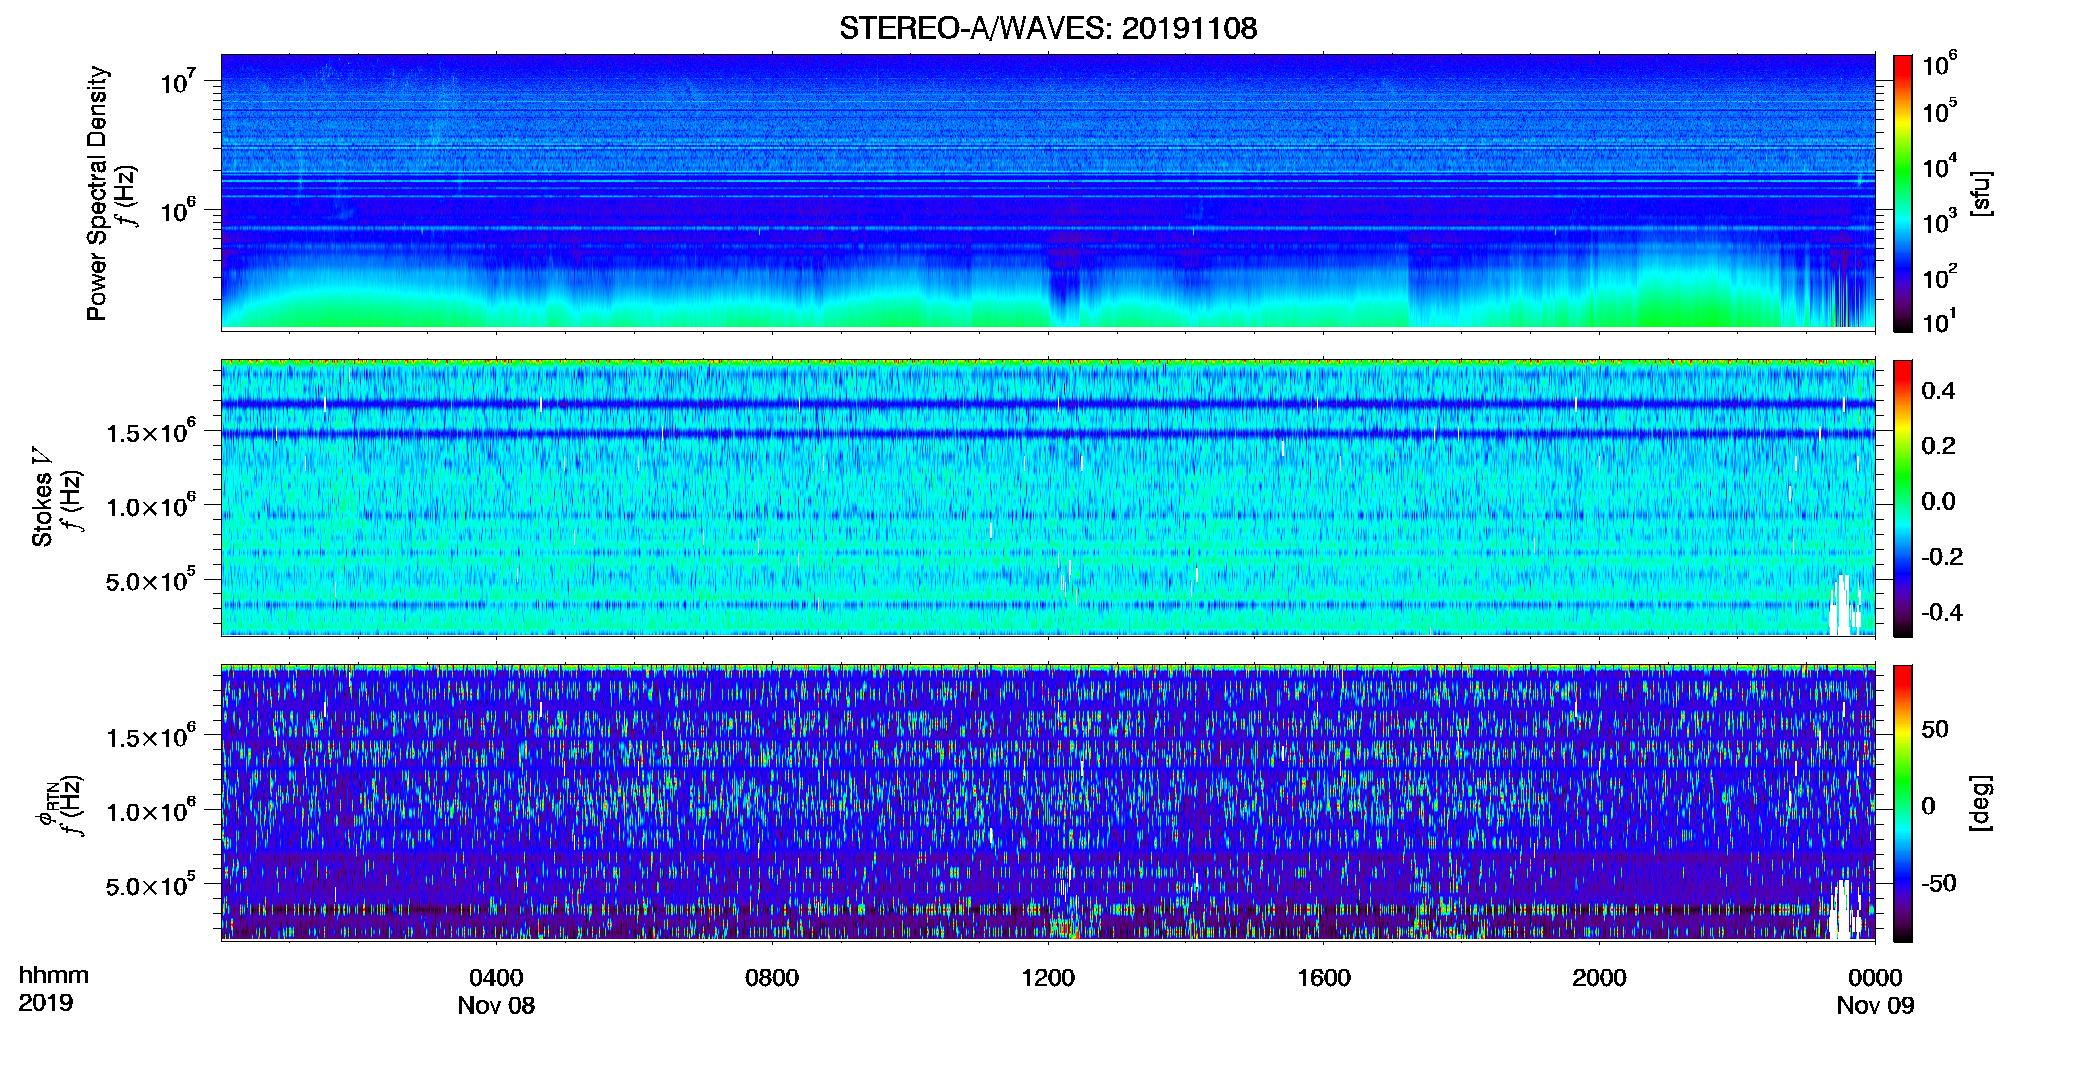Click the 10^6 frequency tick in top panel

coord(177,211)
